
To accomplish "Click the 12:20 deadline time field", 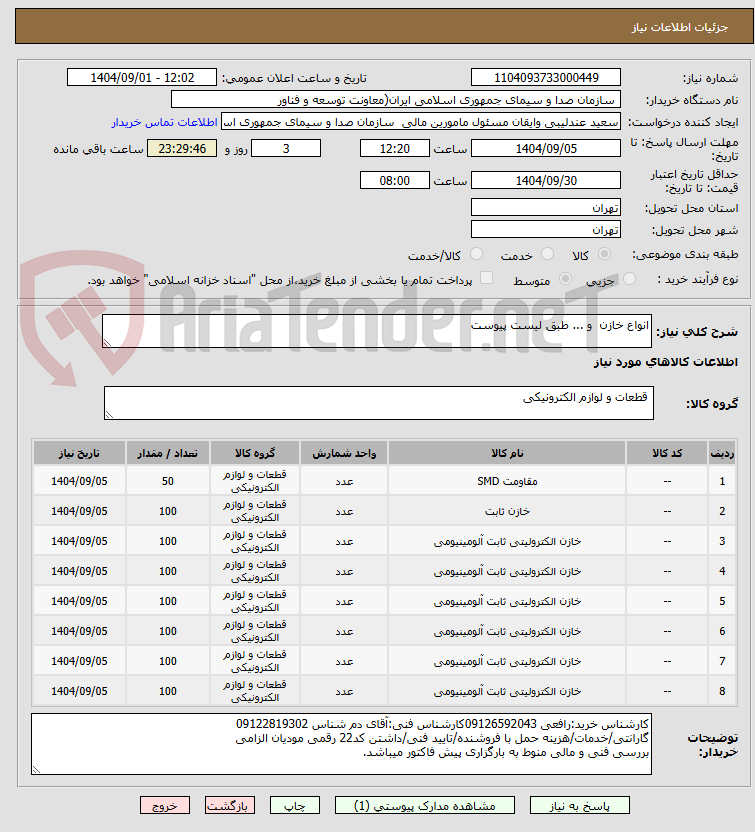I will [x=395, y=149].
